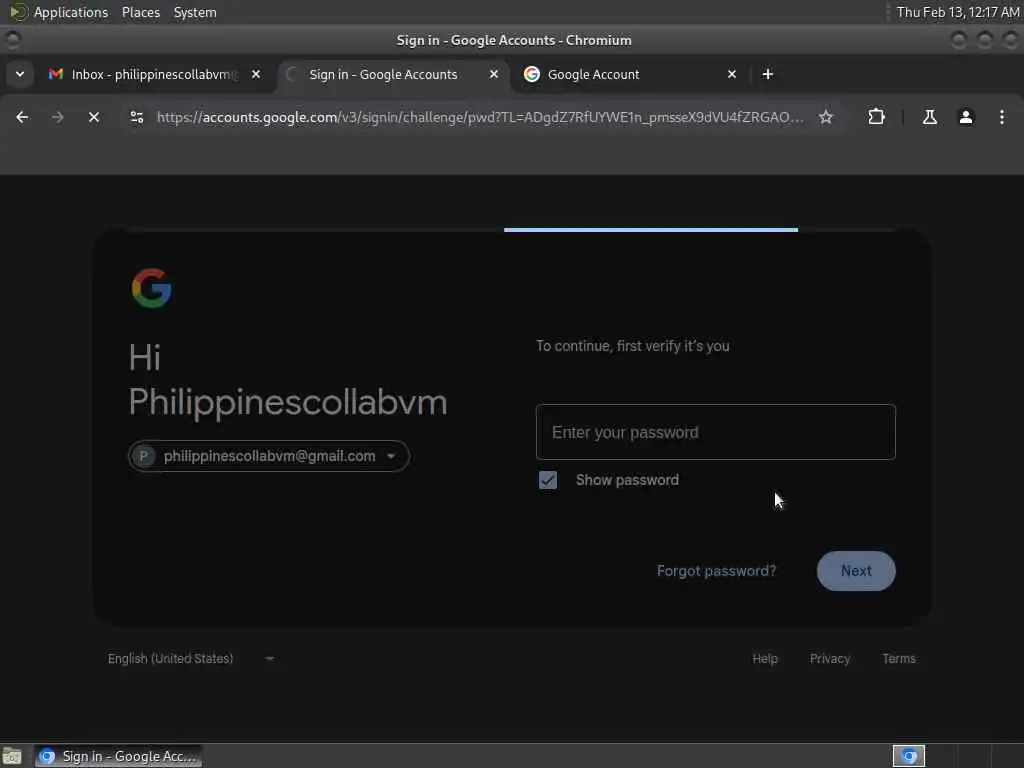Screen dimensions: 1024x768
Task: Click the window menu button in title bar
Action: (x=12, y=40)
